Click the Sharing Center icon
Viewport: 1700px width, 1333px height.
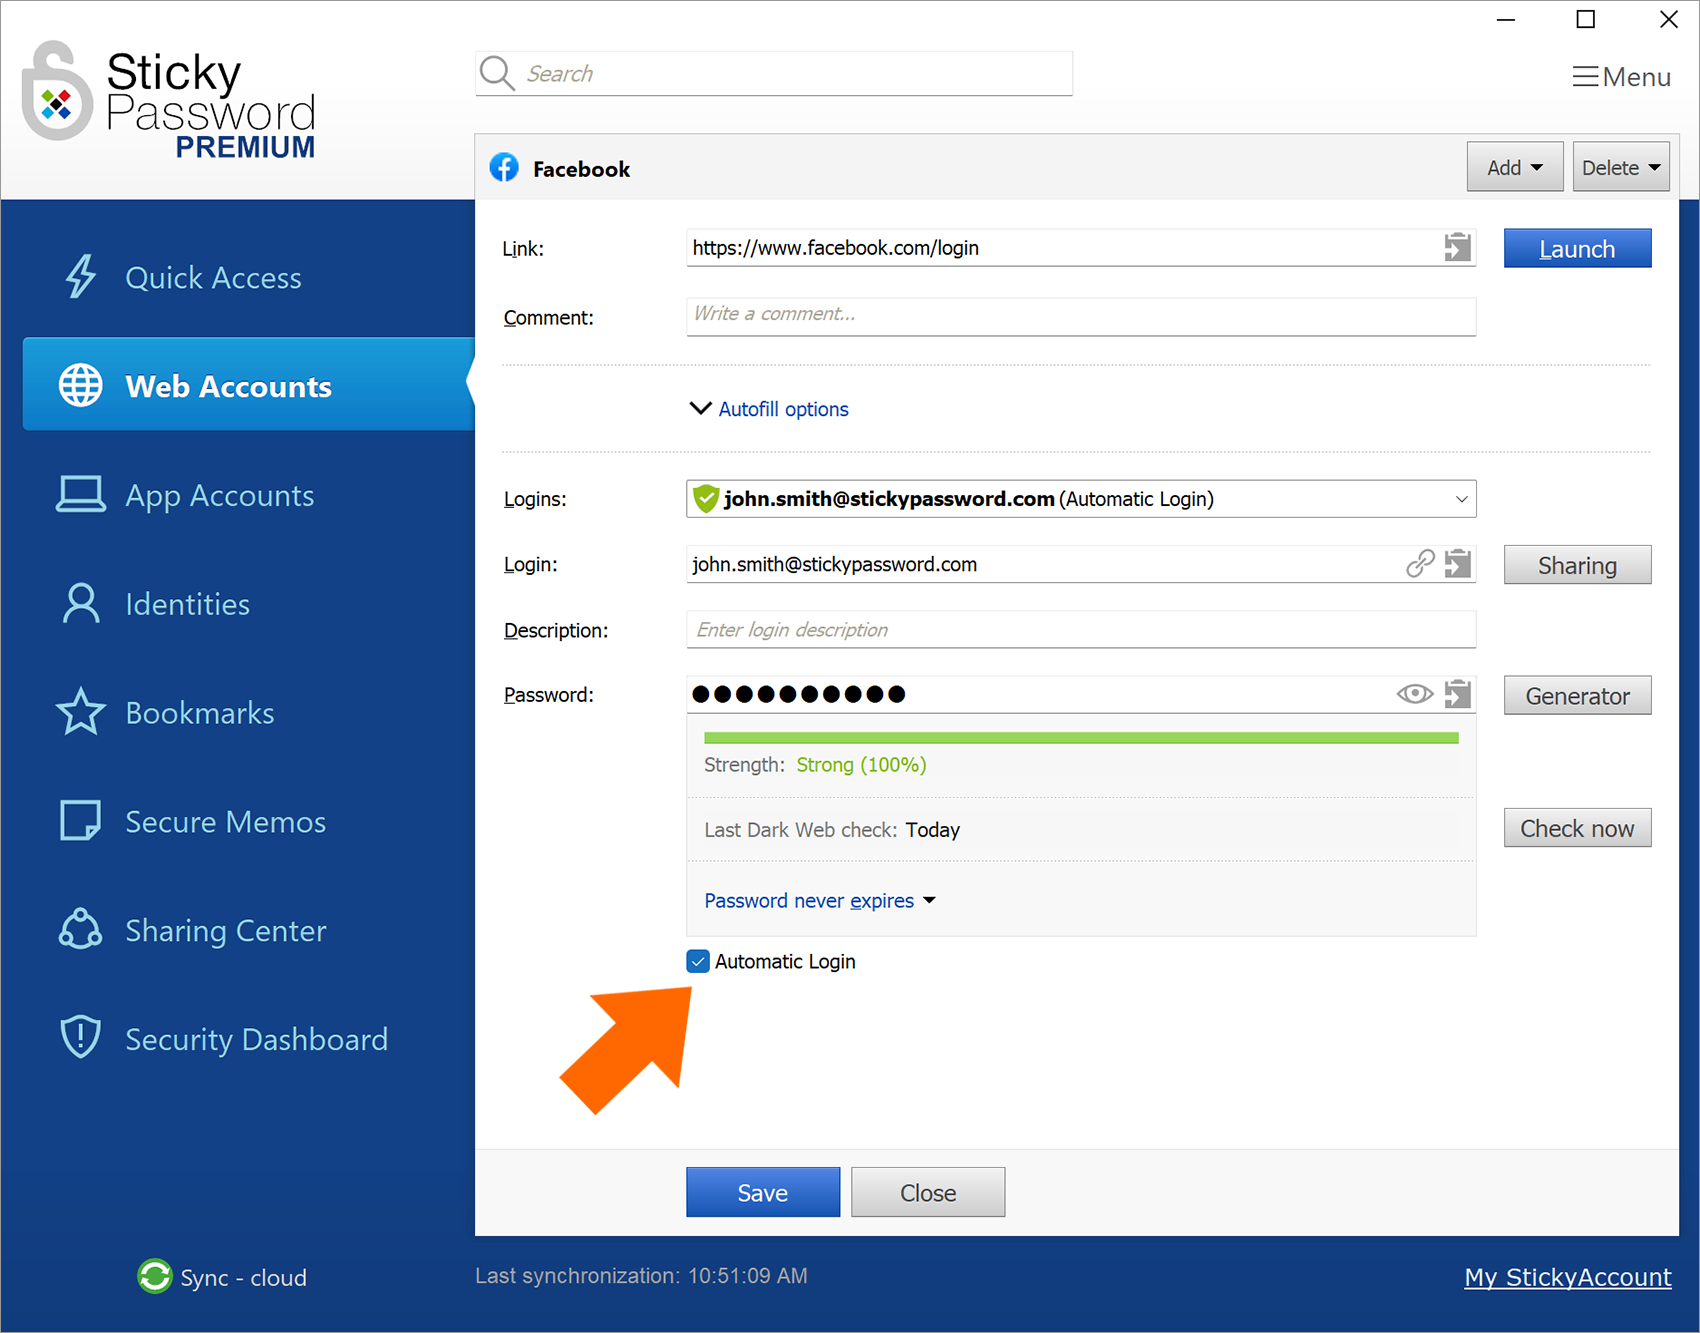point(81,929)
